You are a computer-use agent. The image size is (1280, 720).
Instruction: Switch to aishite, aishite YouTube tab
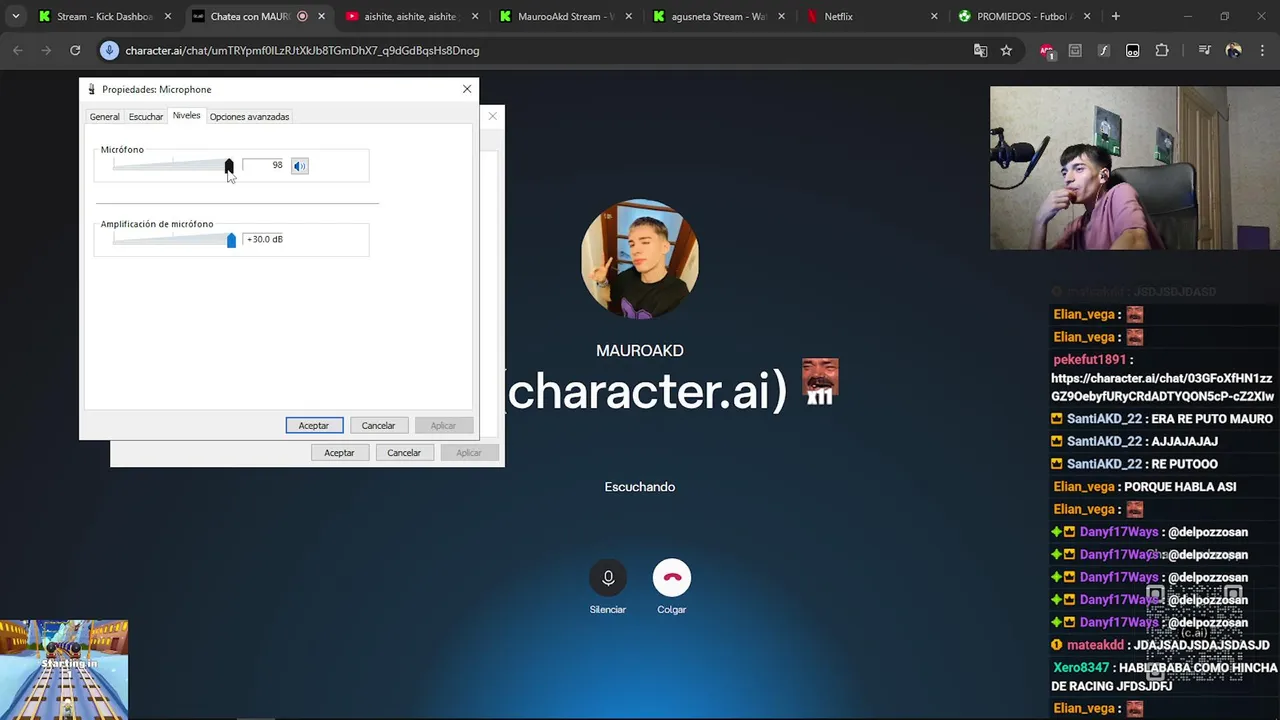tap(401, 16)
